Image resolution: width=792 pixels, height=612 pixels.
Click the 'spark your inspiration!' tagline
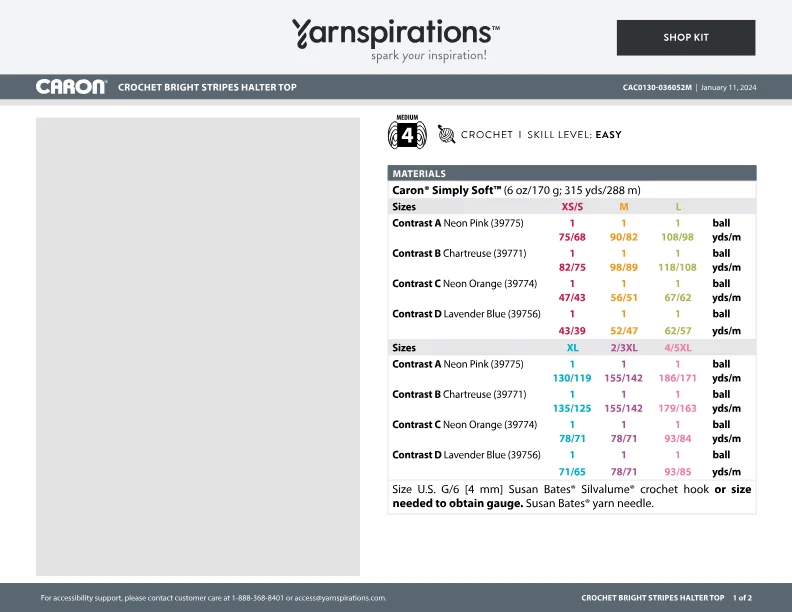(x=429, y=56)
